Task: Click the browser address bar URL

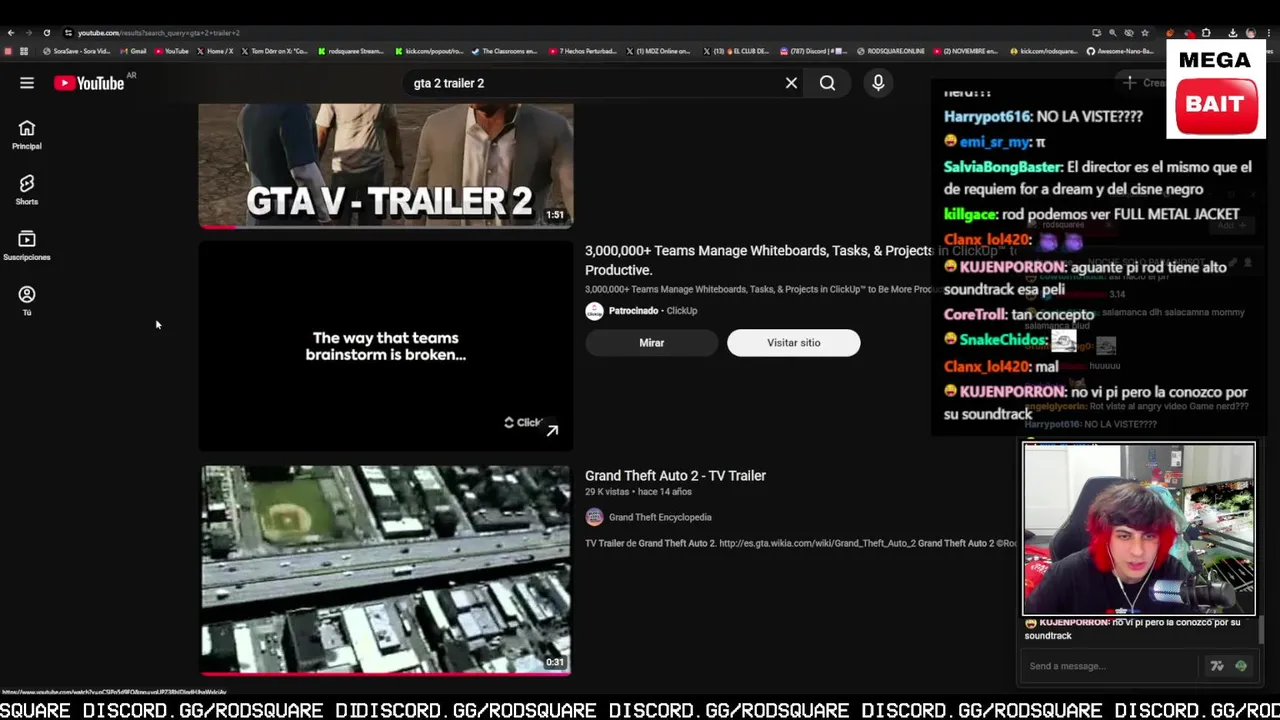Action: (x=160, y=33)
